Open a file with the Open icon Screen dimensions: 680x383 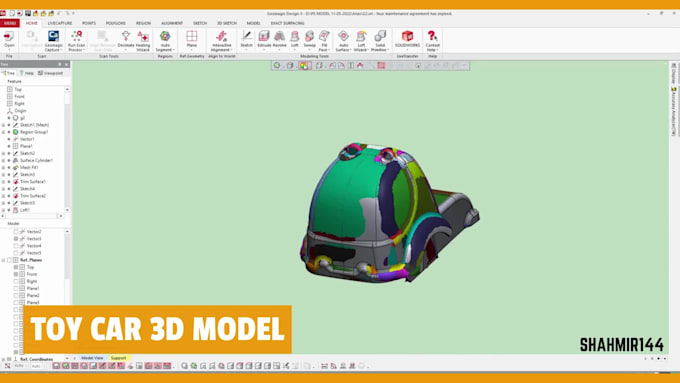pyautogui.click(x=9, y=39)
